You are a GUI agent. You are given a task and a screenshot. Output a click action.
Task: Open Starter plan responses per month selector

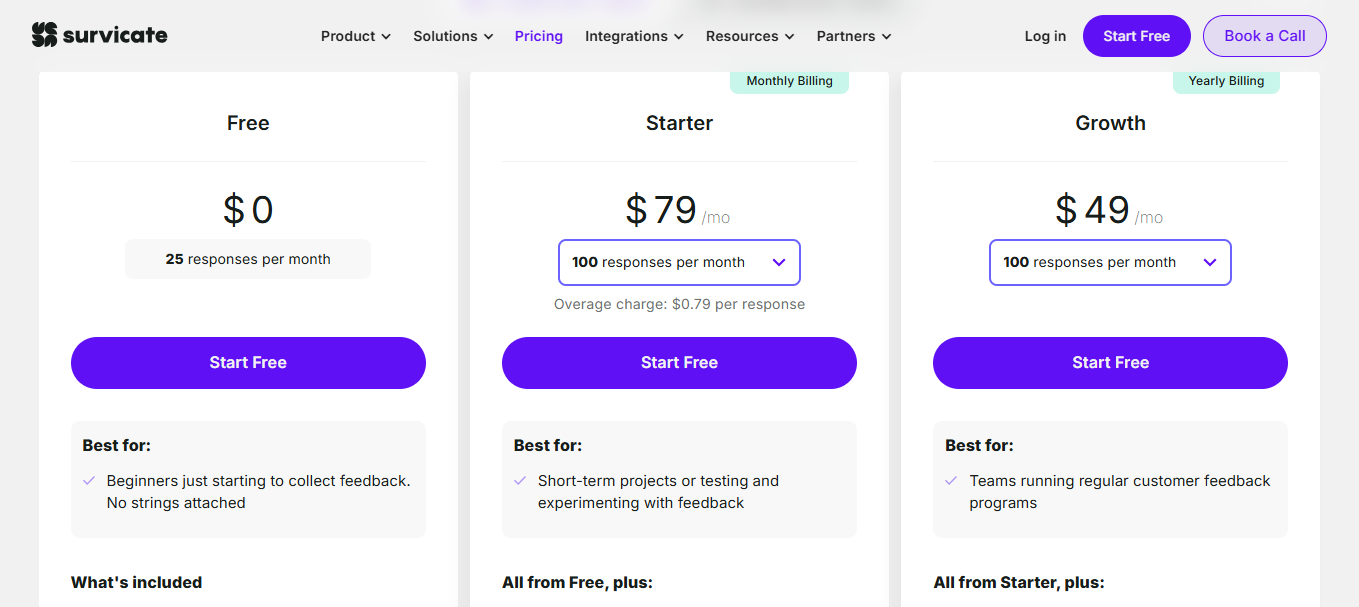point(679,262)
